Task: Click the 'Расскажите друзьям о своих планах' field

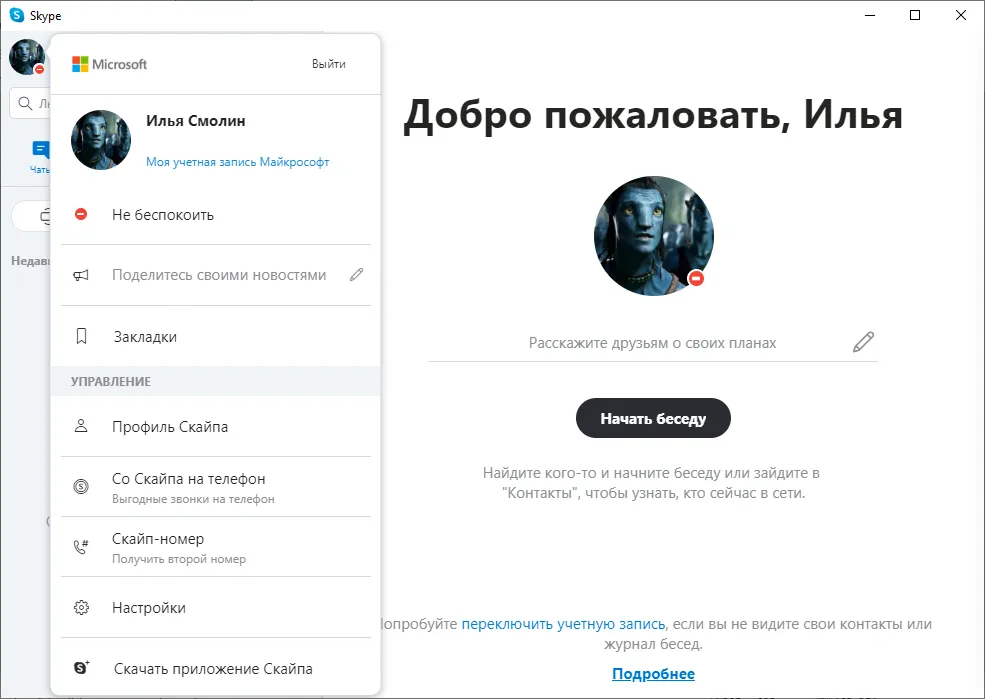Action: [653, 343]
